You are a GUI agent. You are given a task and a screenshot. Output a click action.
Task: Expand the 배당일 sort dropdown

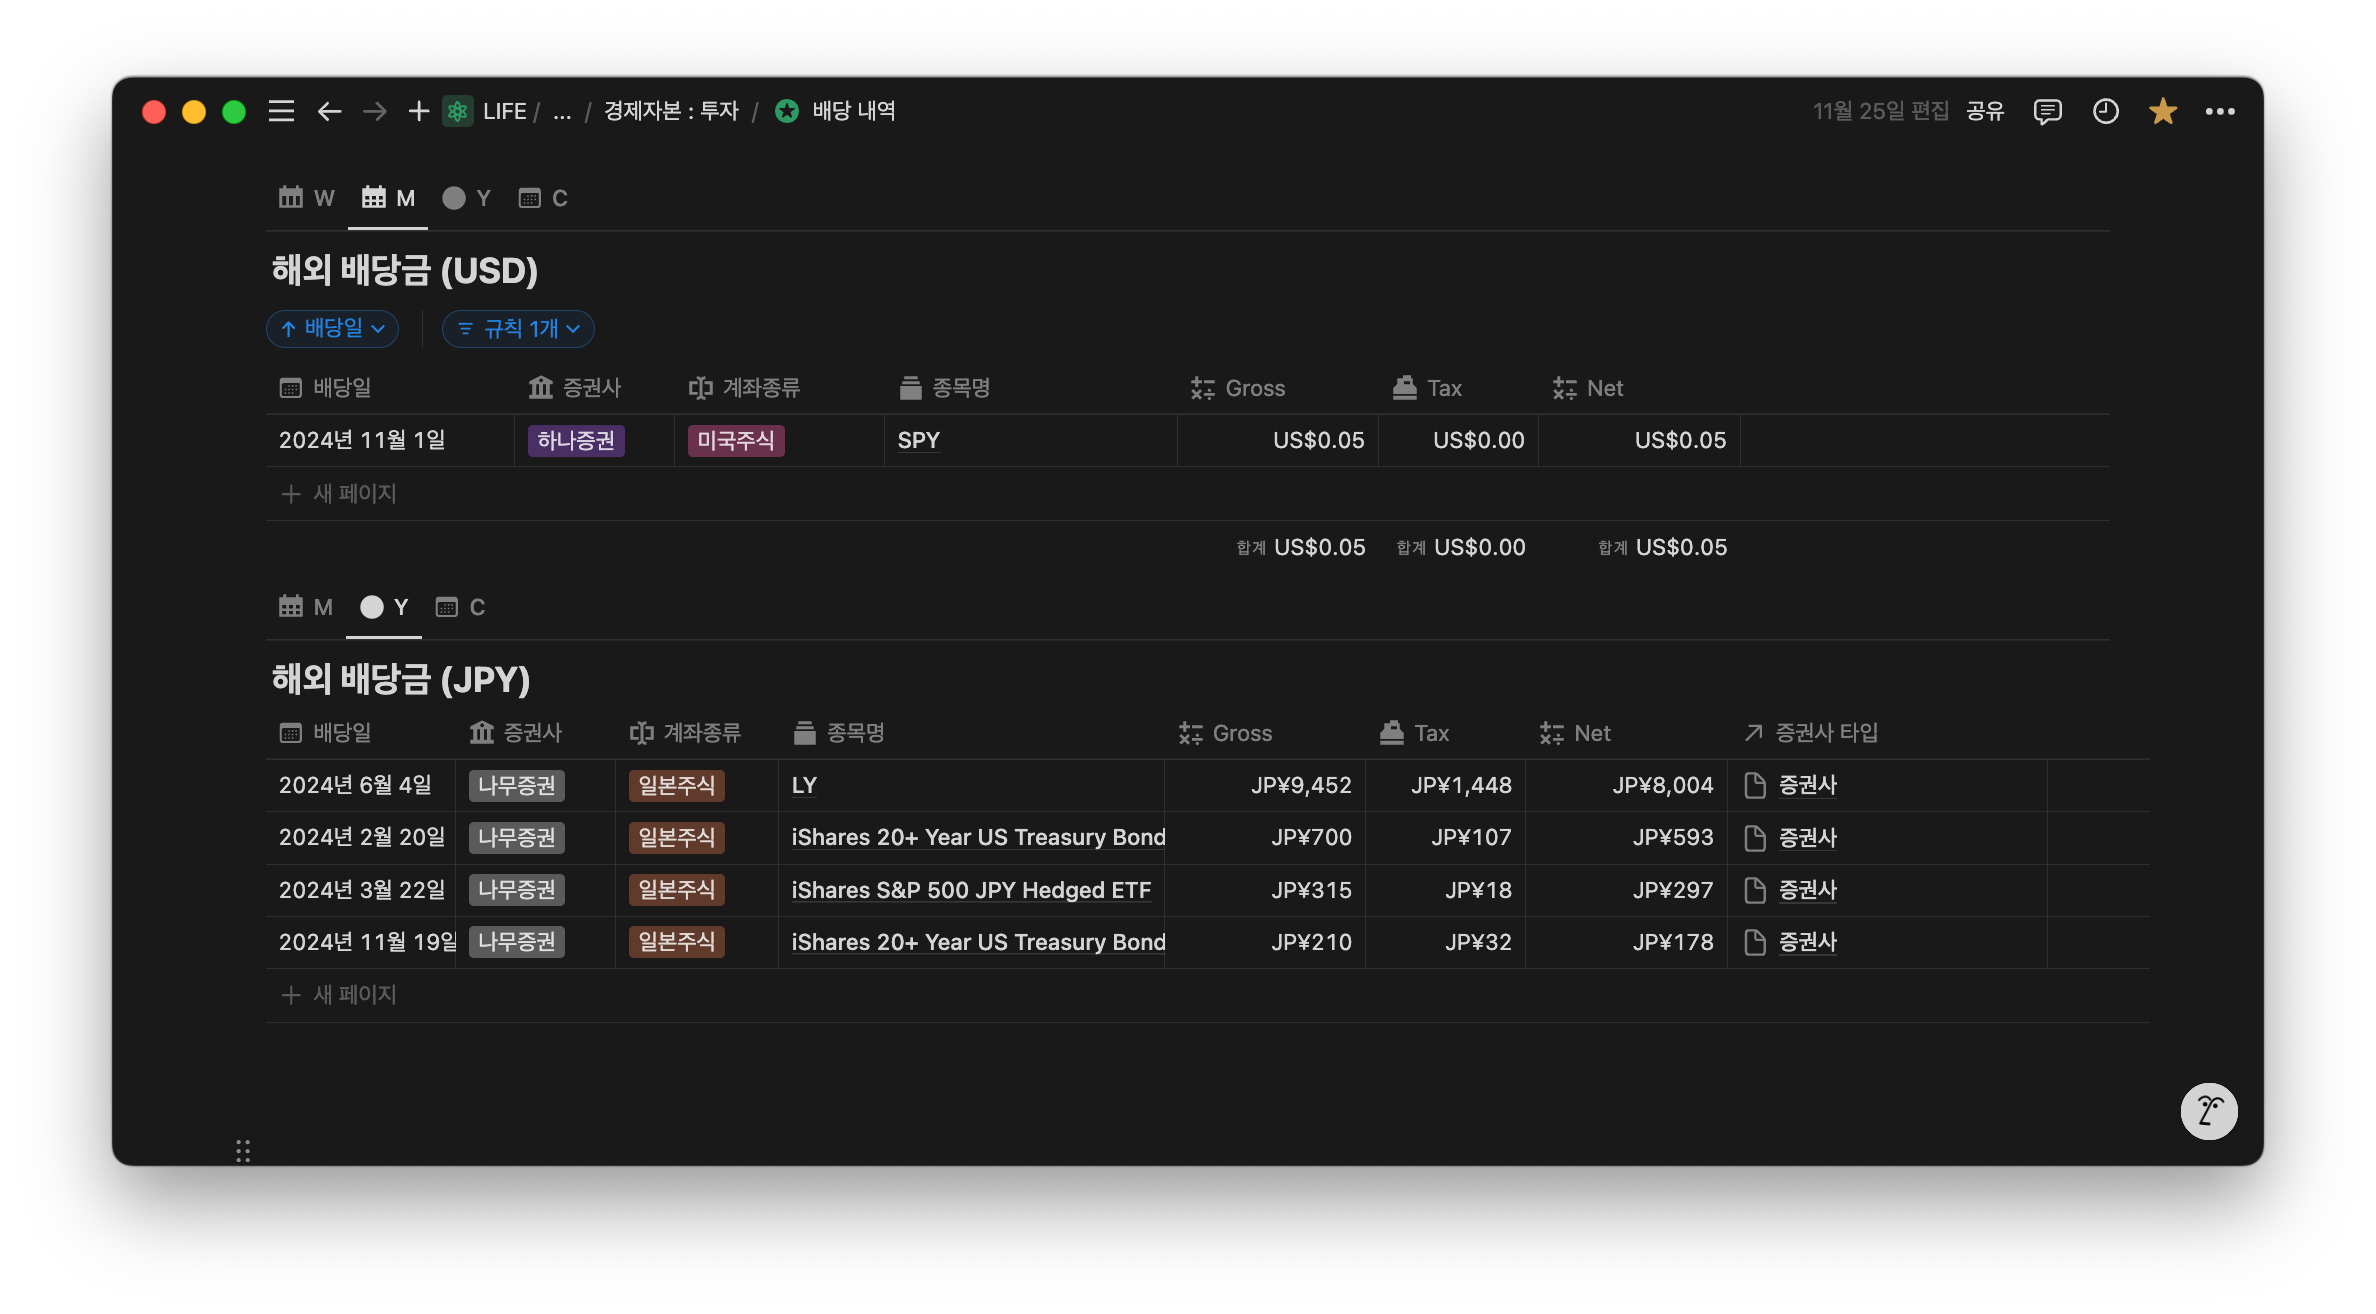(333, 329)
